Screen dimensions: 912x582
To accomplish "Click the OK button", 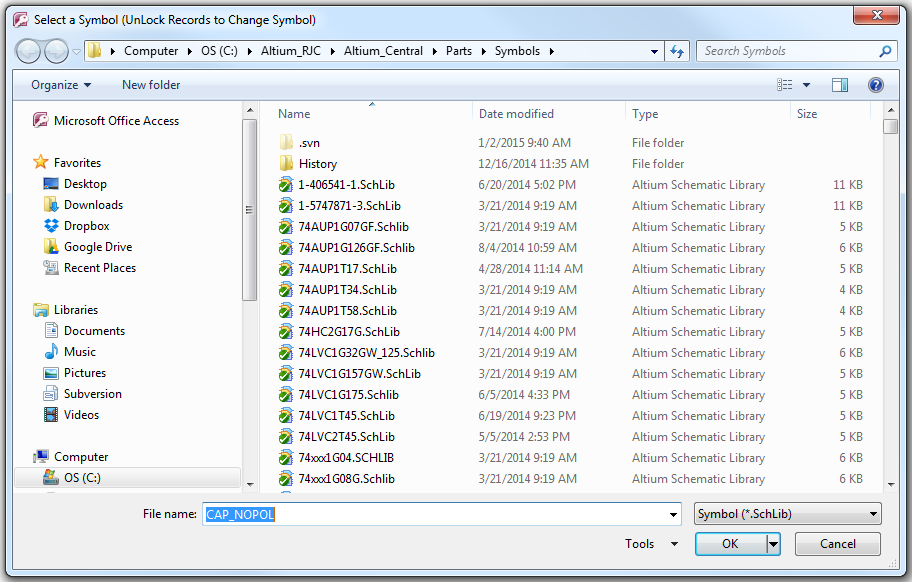I will click(x=731, y=544).
